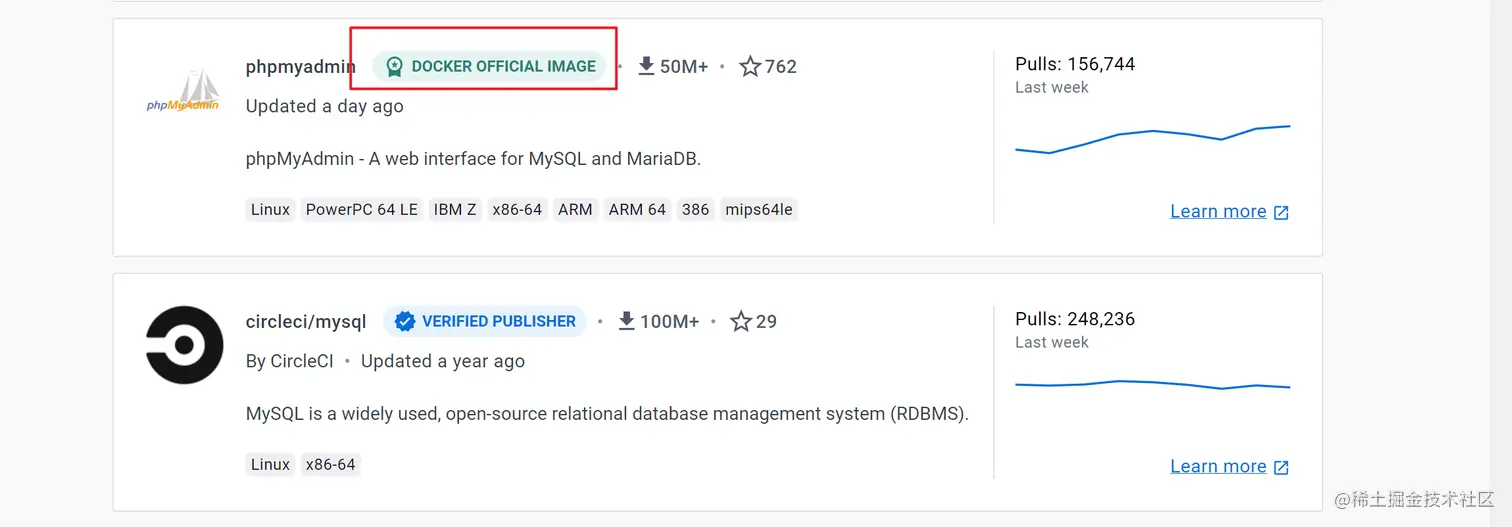Image resolution: width=1512 pixels, height=527 pixels.
Task: Click the star icon next to 29
Action: click(x=741, y=322)
